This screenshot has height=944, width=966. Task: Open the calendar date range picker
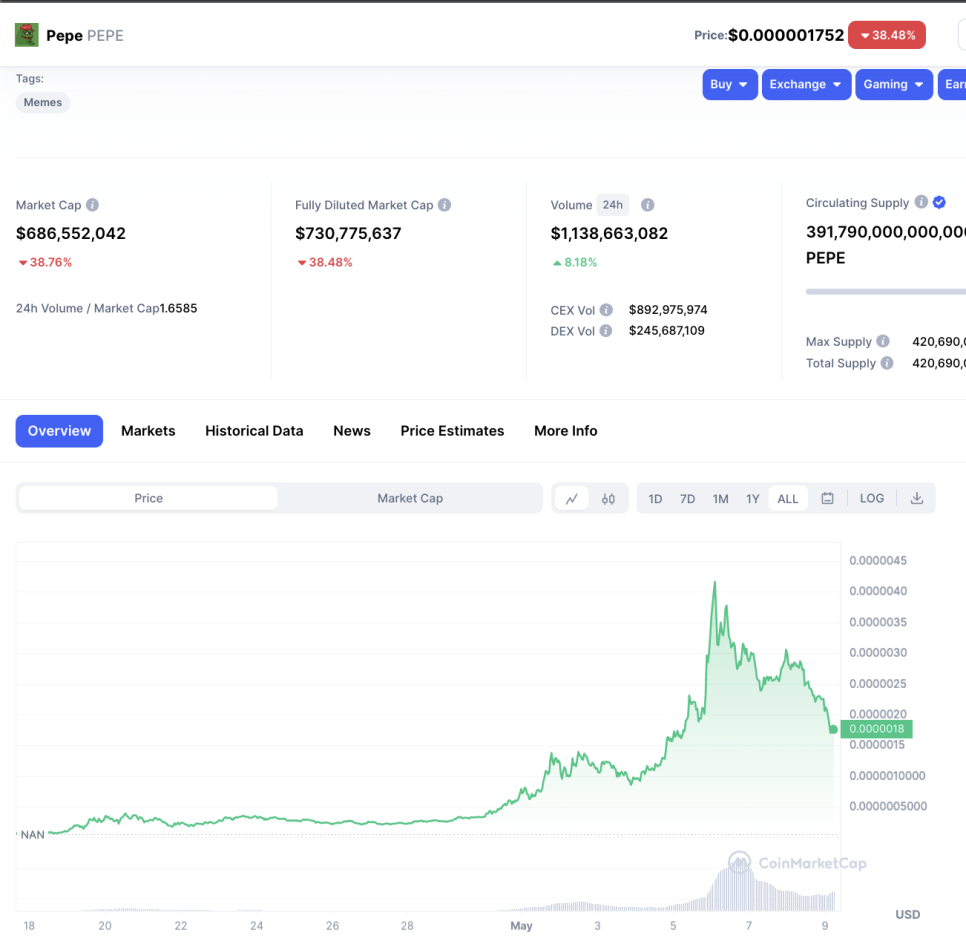coord(827,498)
